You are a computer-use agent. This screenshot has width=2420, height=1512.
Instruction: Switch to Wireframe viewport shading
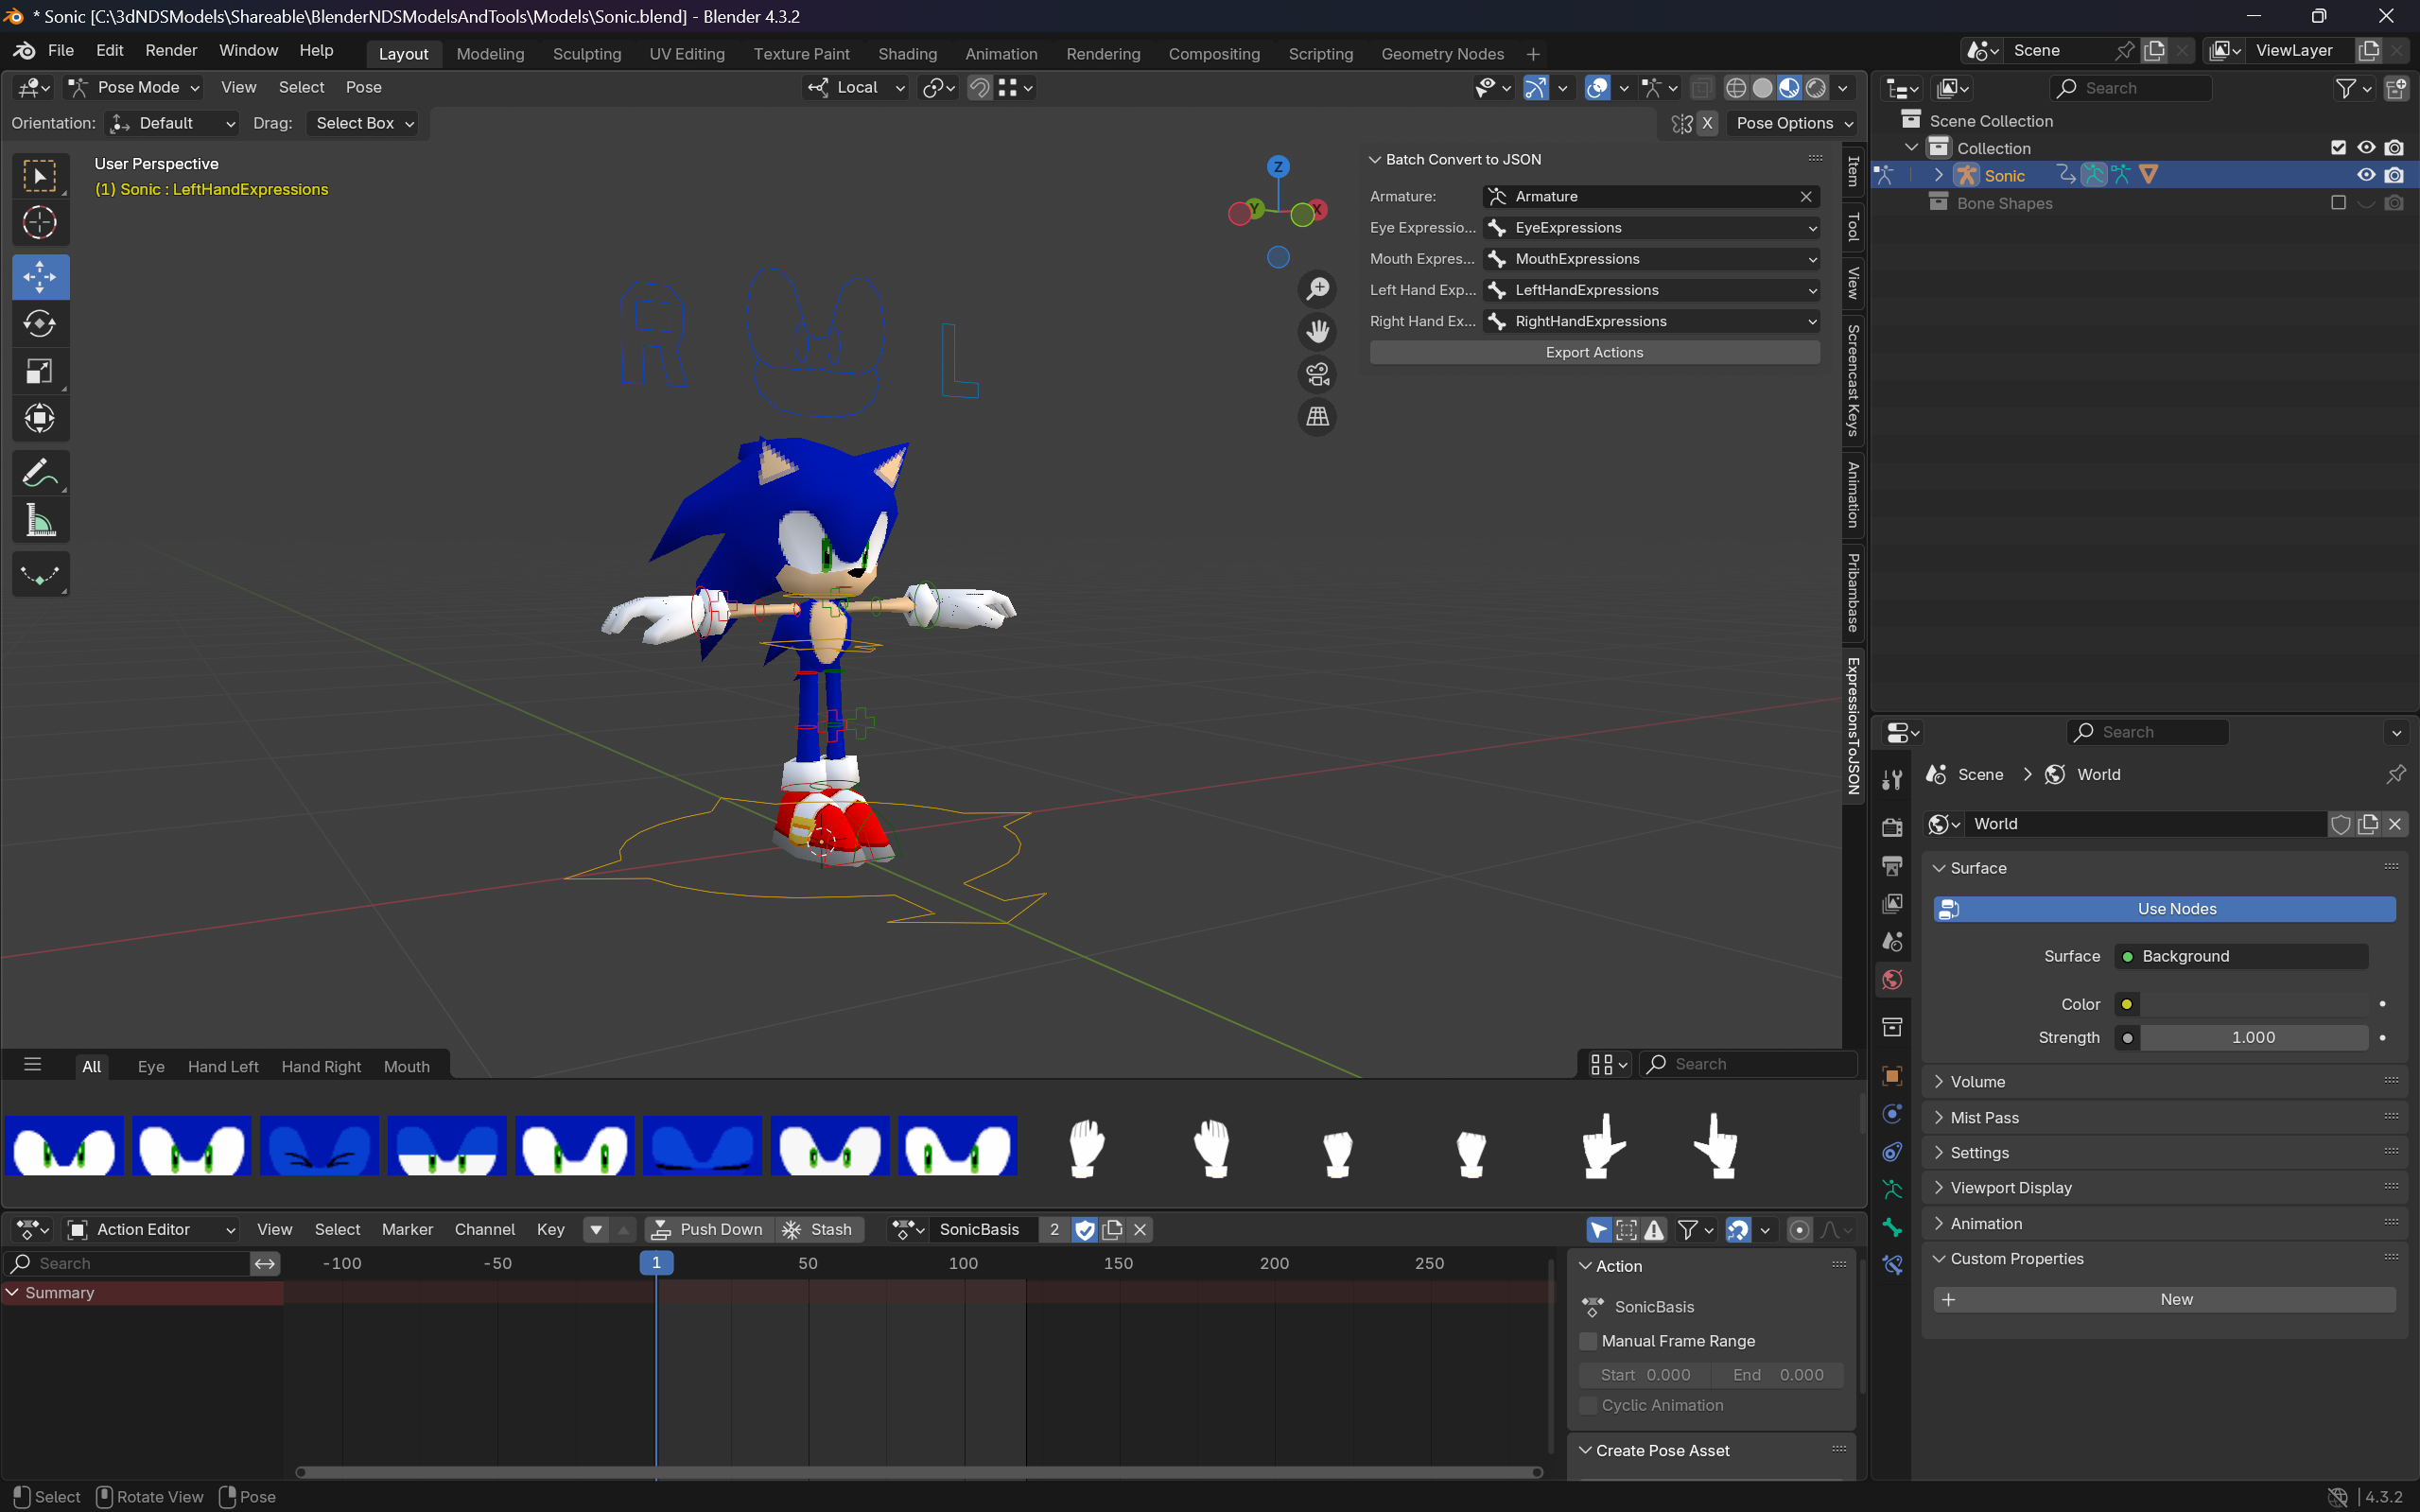[1736, 88]
